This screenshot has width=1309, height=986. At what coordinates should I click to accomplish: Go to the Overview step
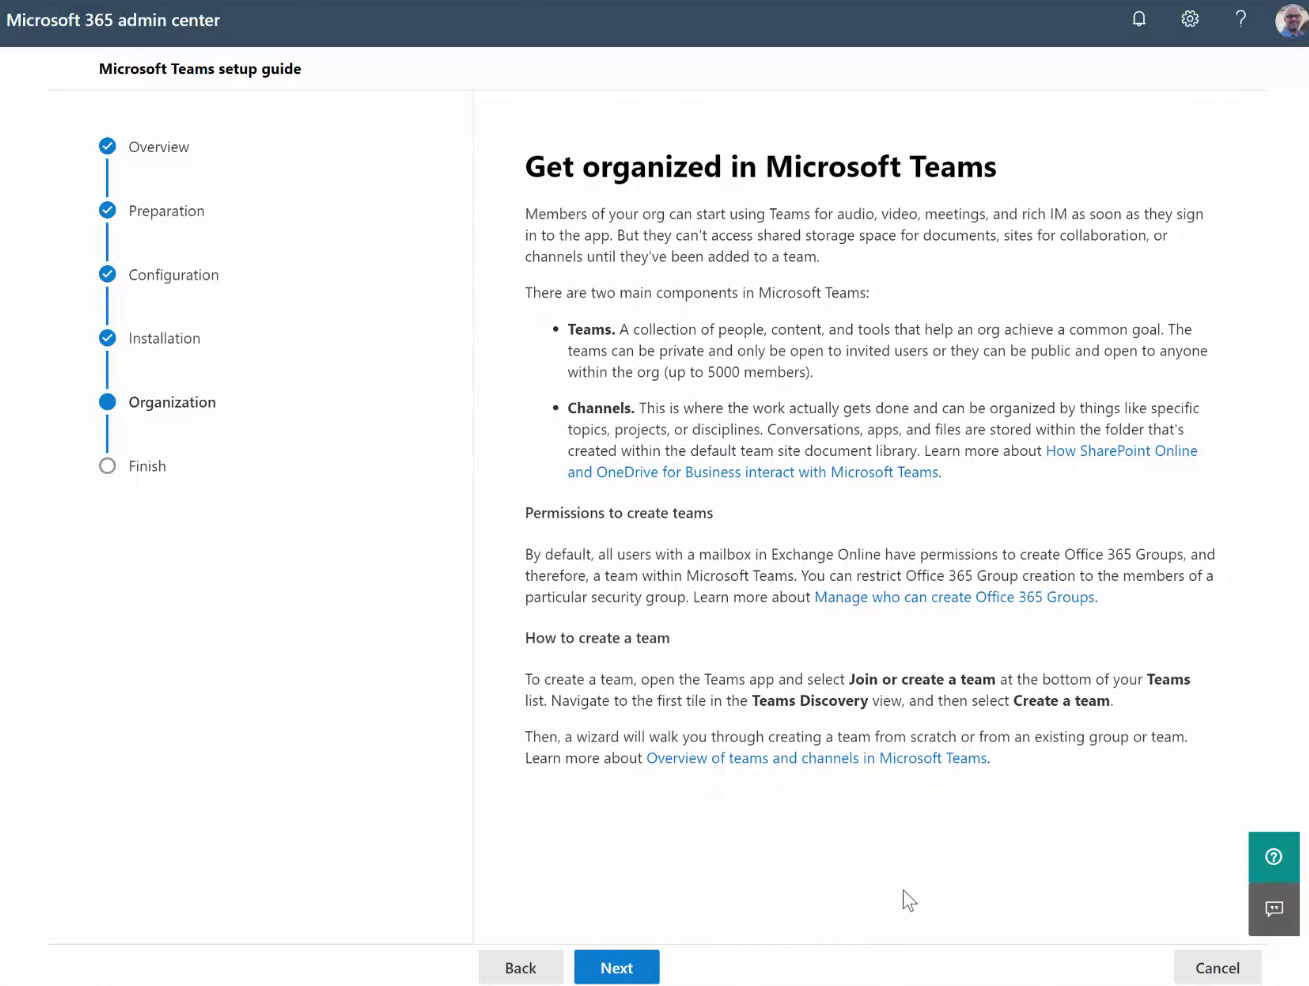[x=159, y=147]
